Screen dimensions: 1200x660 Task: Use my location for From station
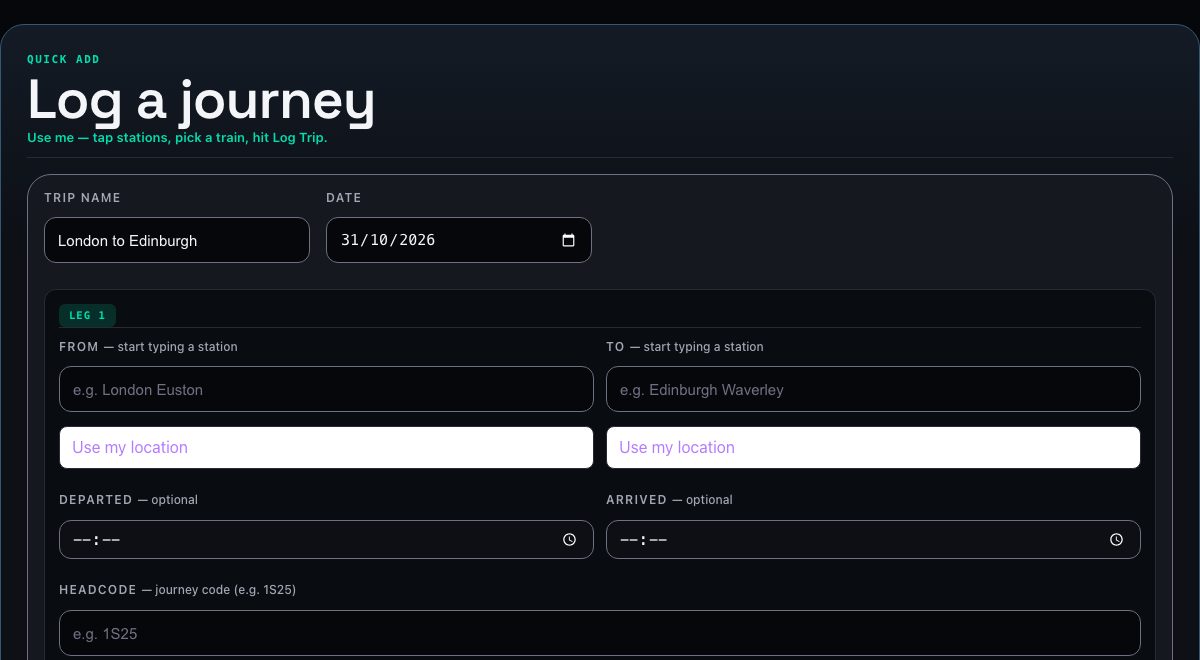click(326, 447)
